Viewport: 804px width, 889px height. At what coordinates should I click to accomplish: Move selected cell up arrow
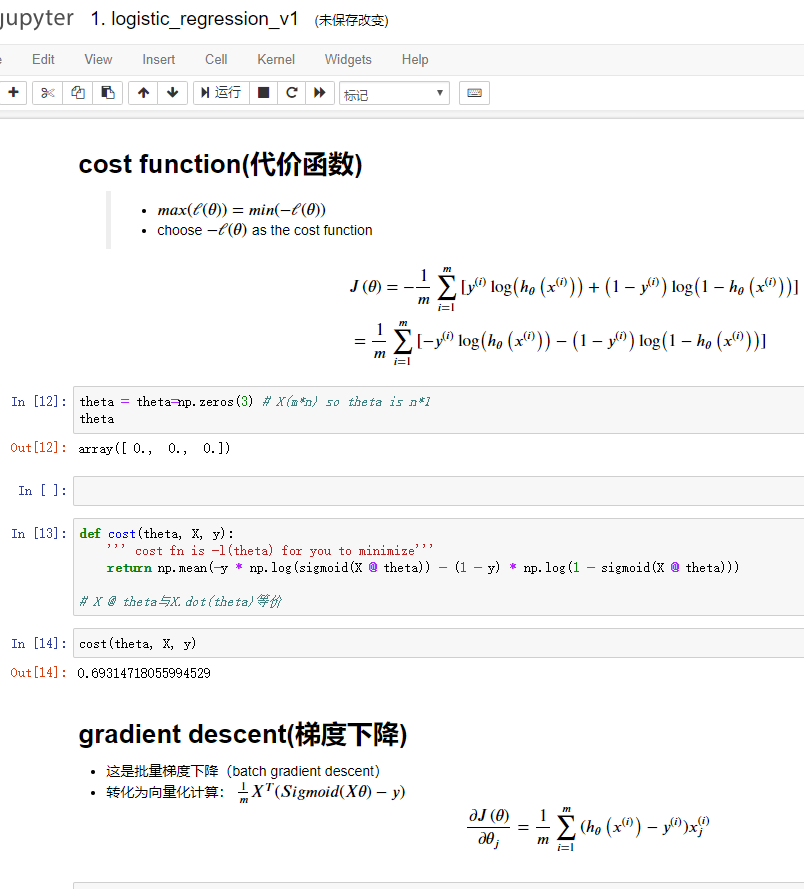coord(143,93)
